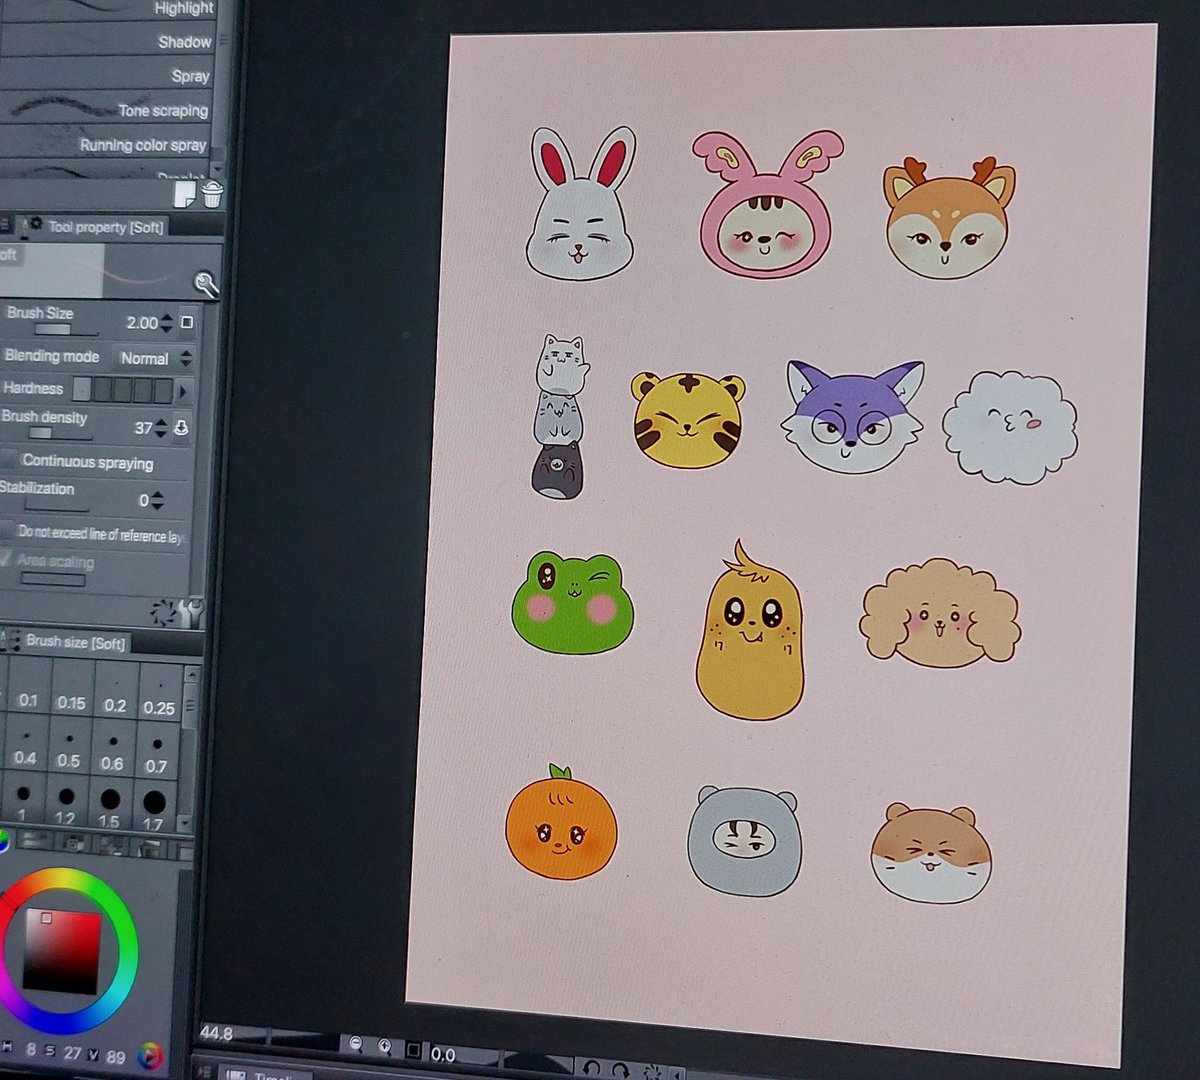This screenshot has height=1080, width=1200.
Task: Click reset tool properties to default icon
Action: pyautogui.click(x=162, y=611)
